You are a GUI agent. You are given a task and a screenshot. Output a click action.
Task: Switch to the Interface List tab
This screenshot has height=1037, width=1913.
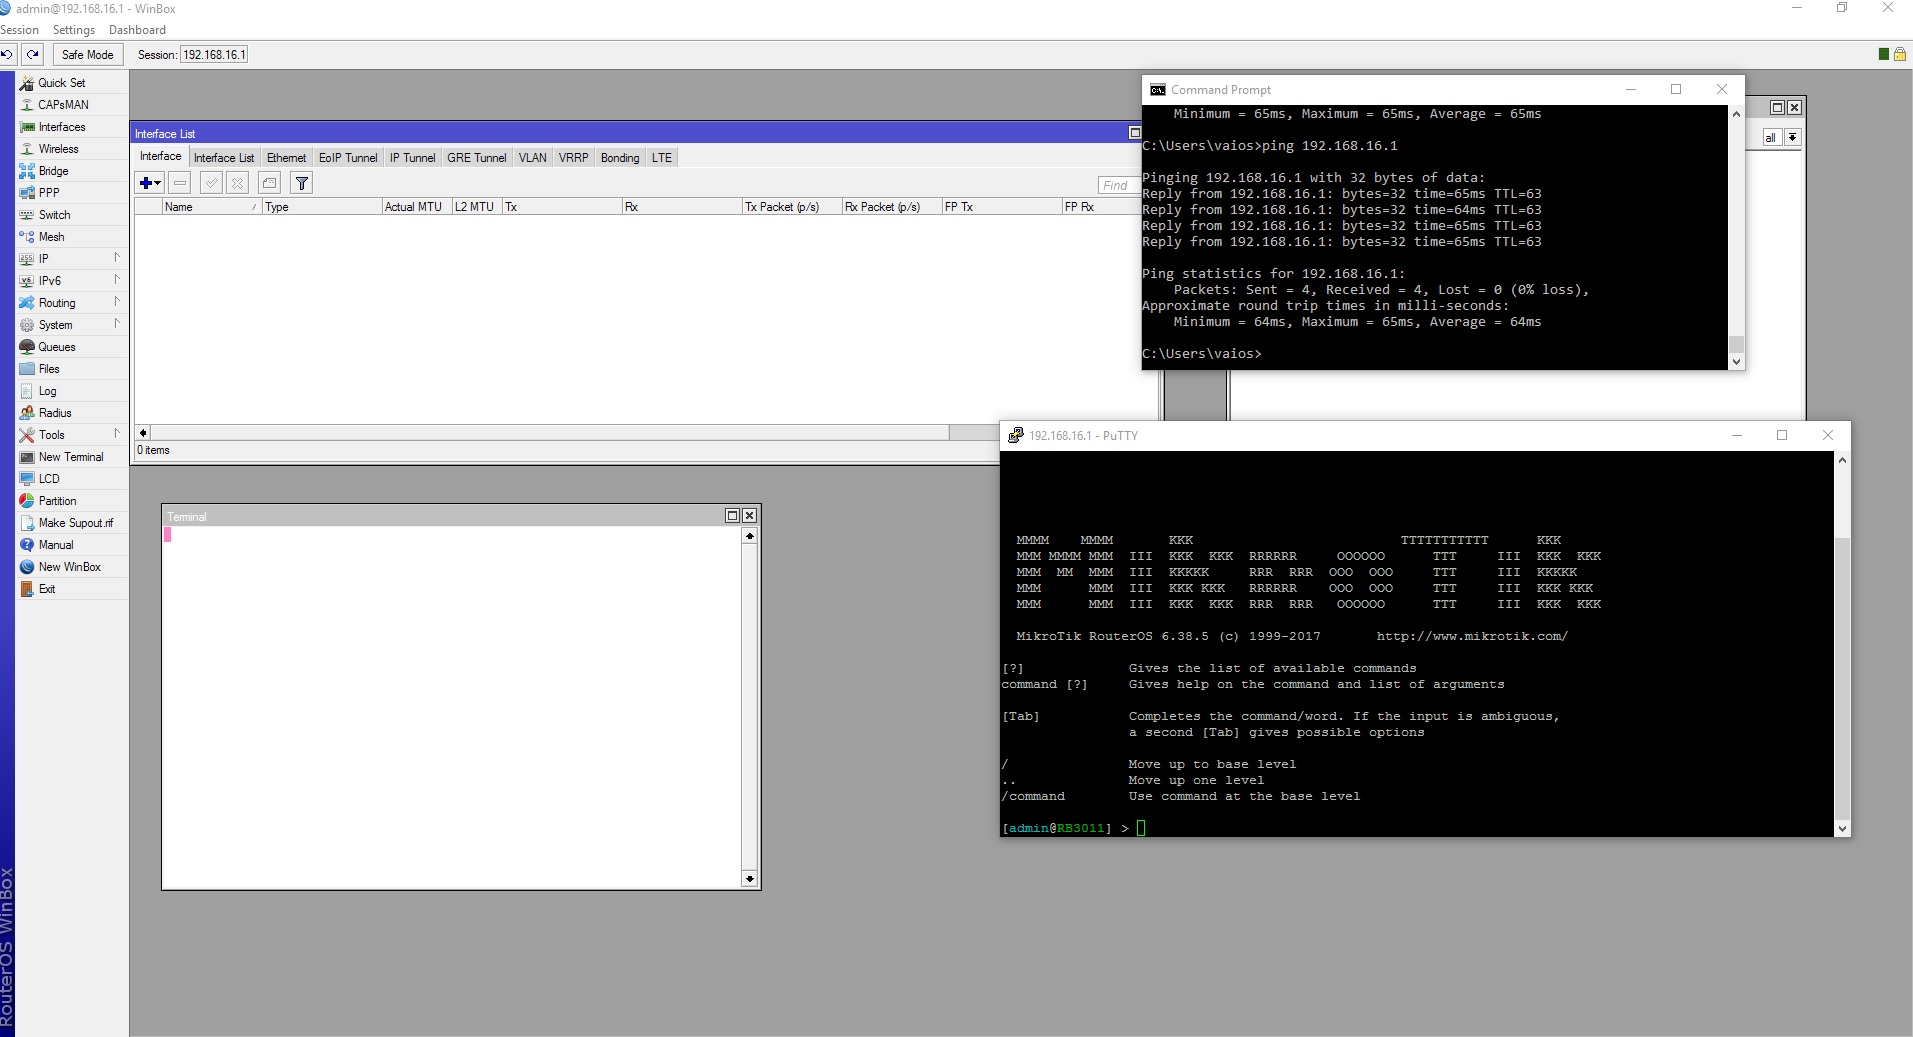(x=224, y=158)
